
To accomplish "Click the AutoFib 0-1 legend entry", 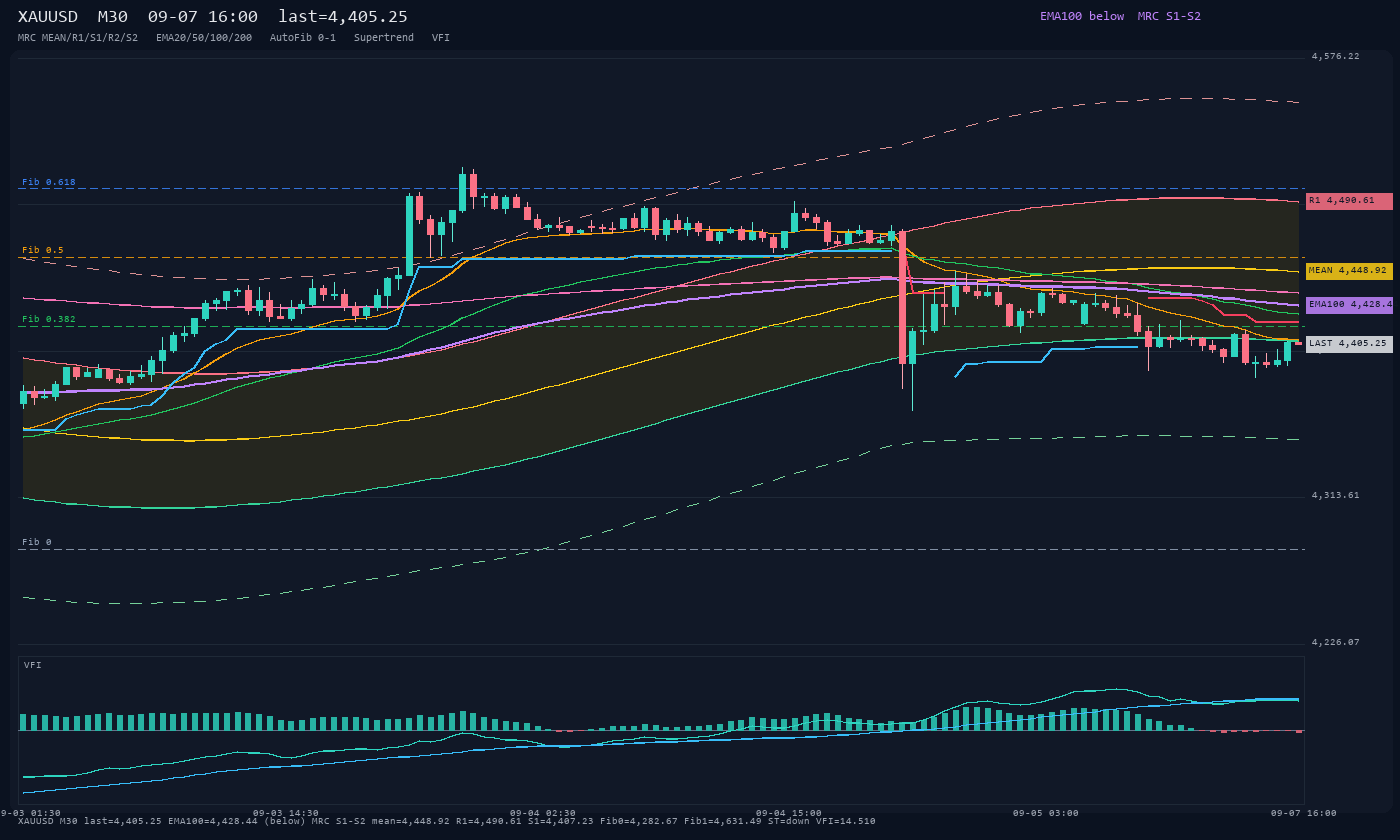I will tap(303, 37).
